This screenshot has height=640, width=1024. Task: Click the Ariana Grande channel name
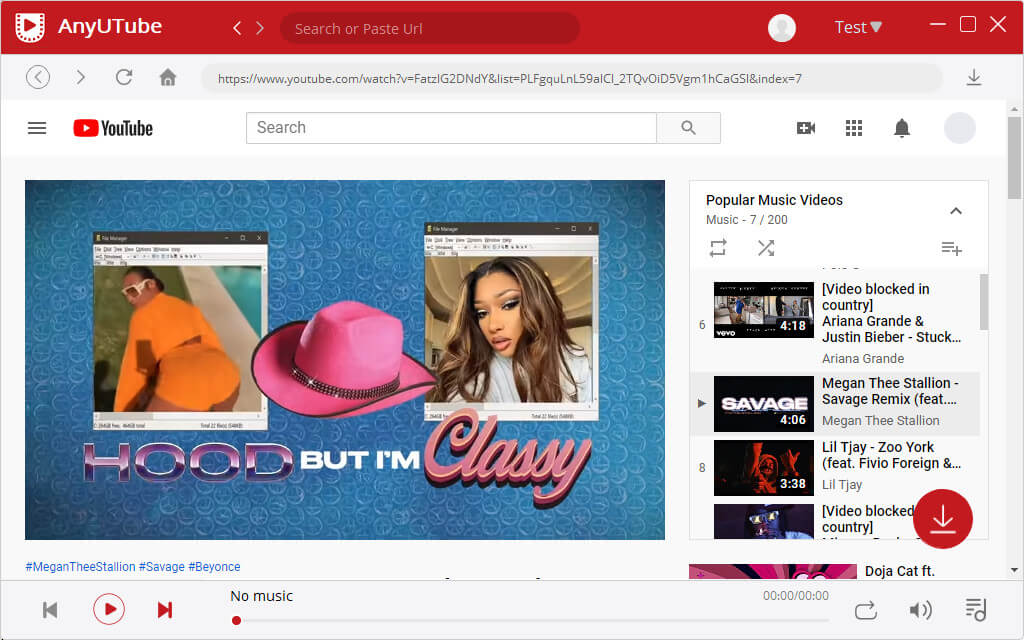pyautogui.click(x=863, y=359)
